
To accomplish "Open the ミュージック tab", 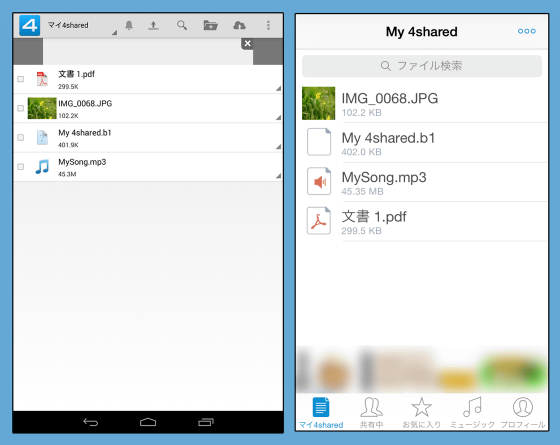I will [x=472, y=413].
